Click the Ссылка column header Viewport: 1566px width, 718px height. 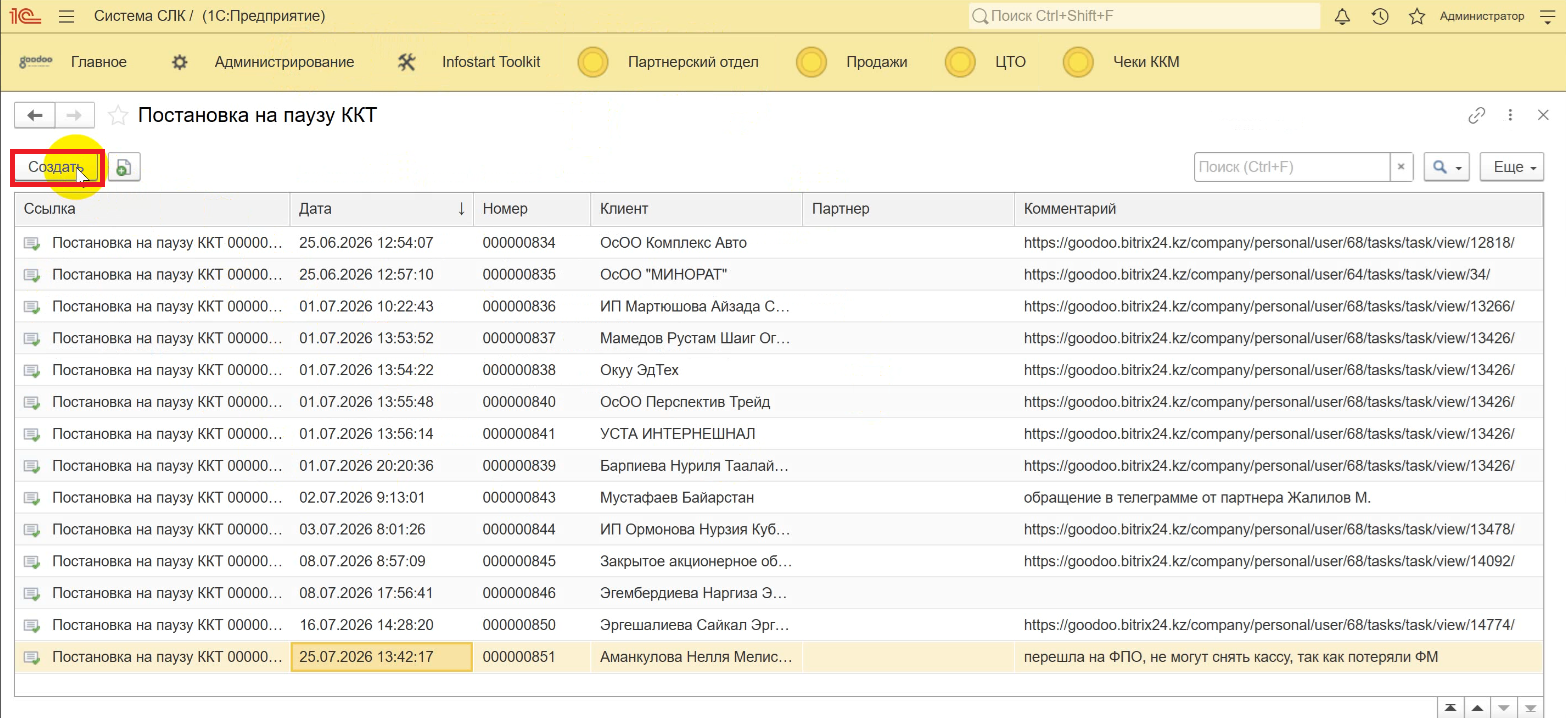tap(152, 209)
